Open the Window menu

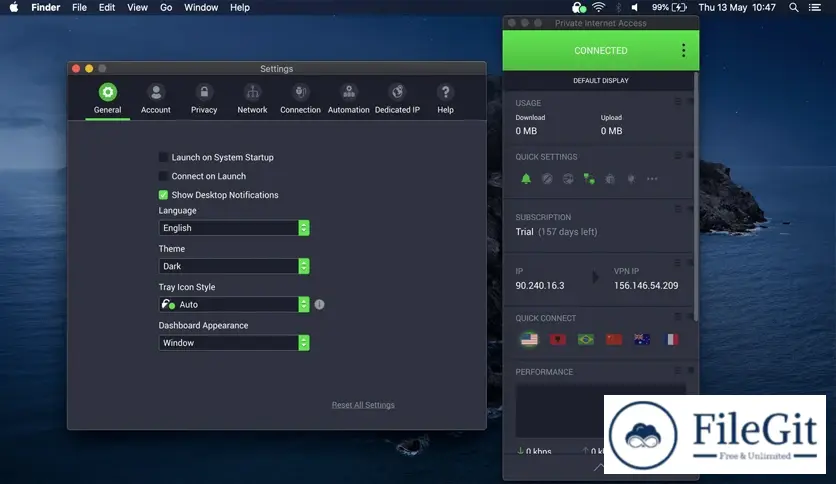point(201,7)
